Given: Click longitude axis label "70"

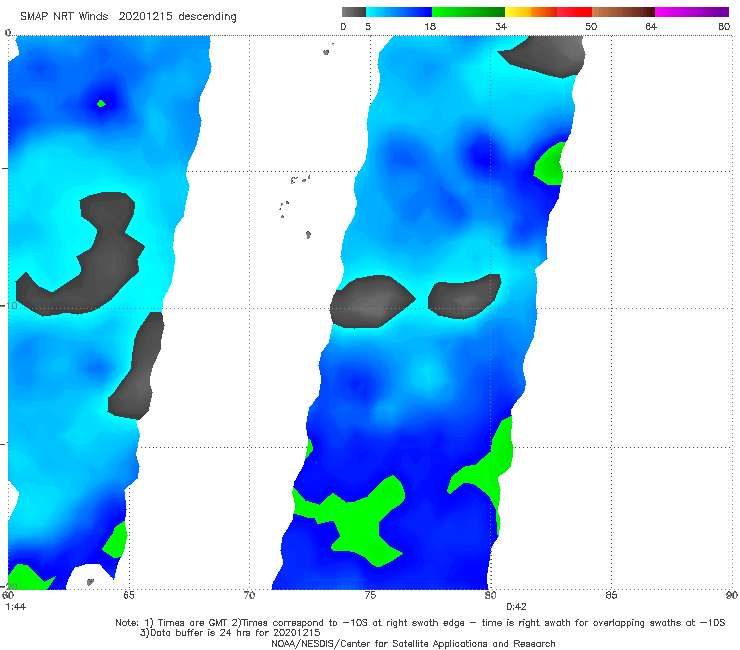Looking at the screenshot, I should (x=249, y=595).
